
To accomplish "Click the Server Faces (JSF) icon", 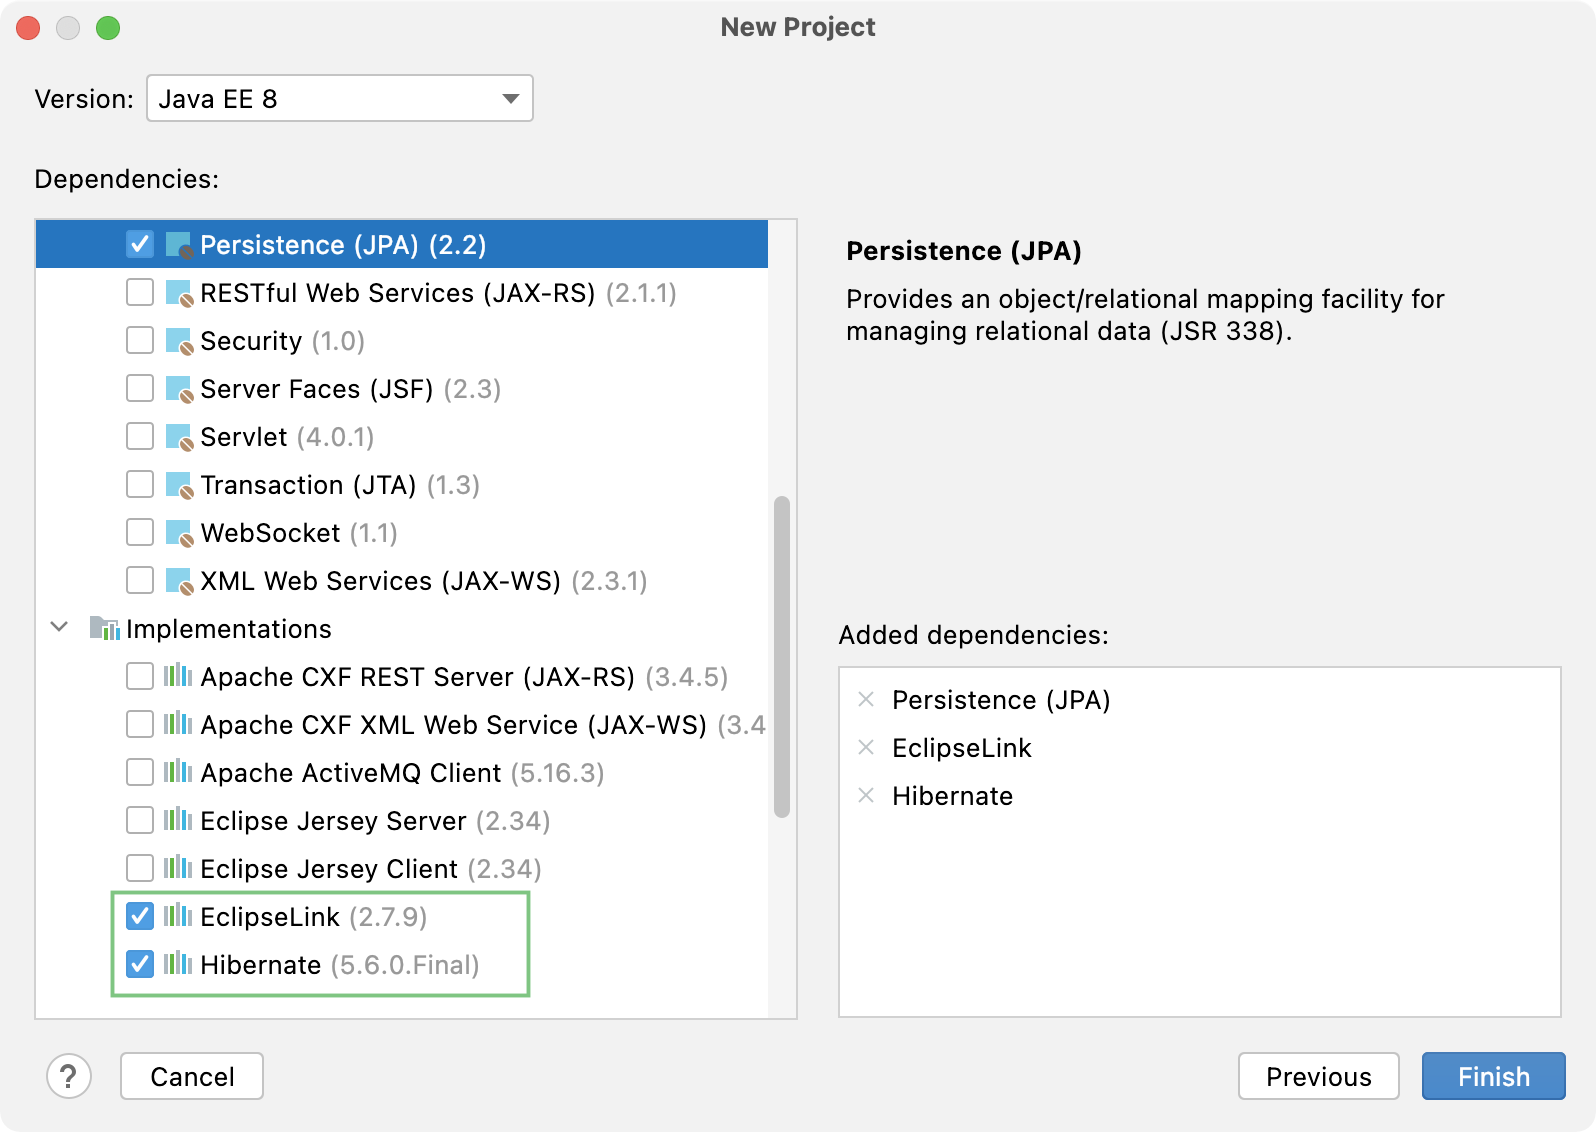I will (x=179, y=389).
